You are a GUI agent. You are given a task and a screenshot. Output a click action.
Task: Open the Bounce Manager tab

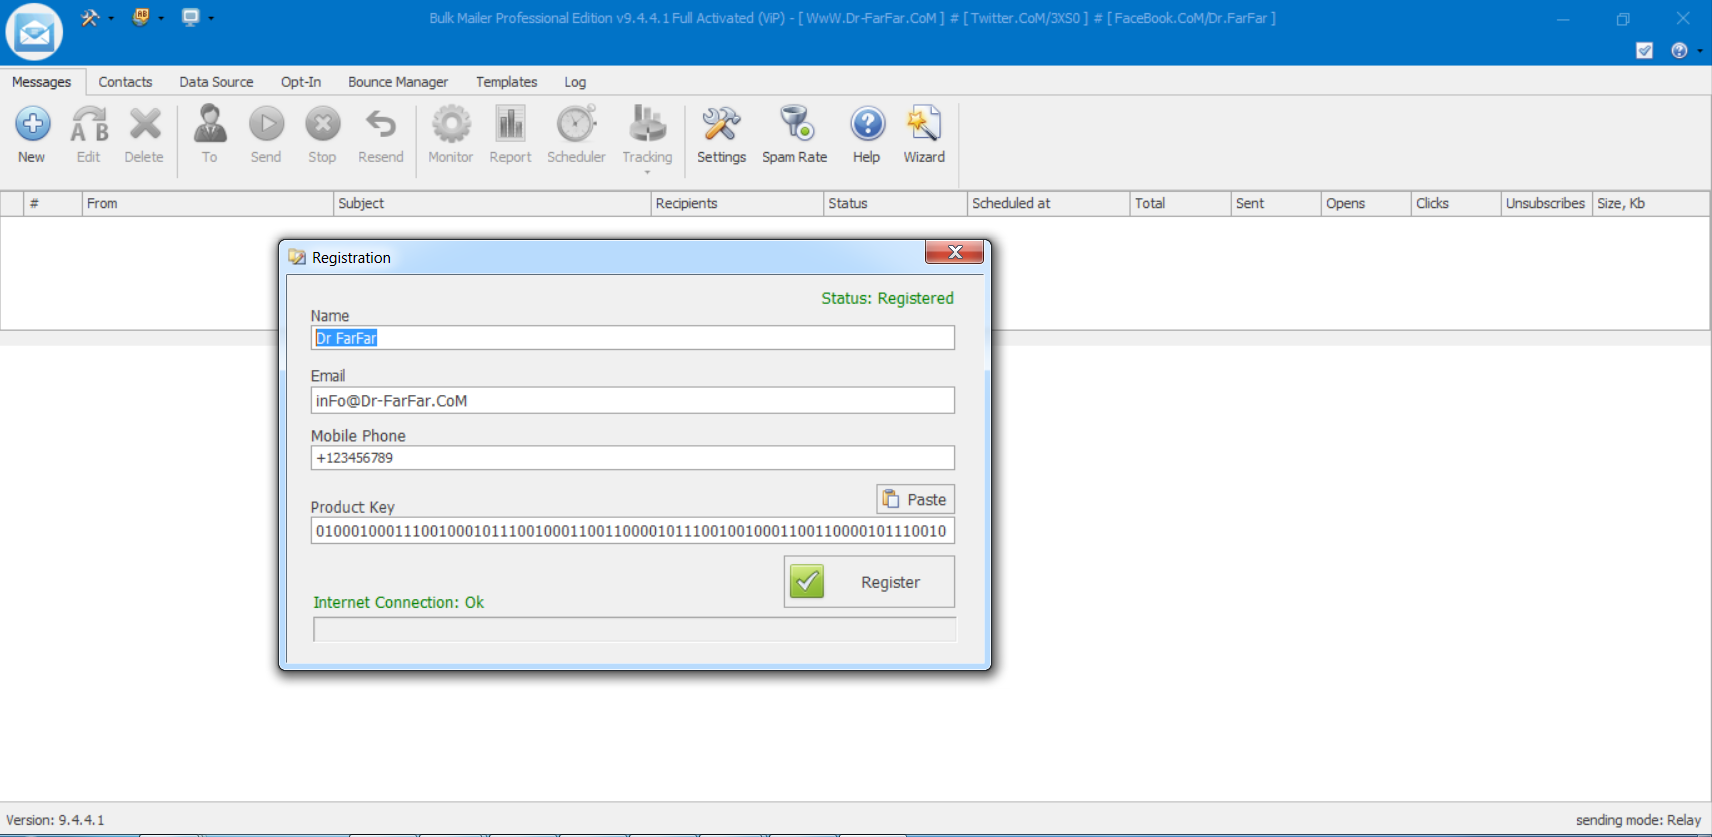pyautogui.click(x=397, y=82)
